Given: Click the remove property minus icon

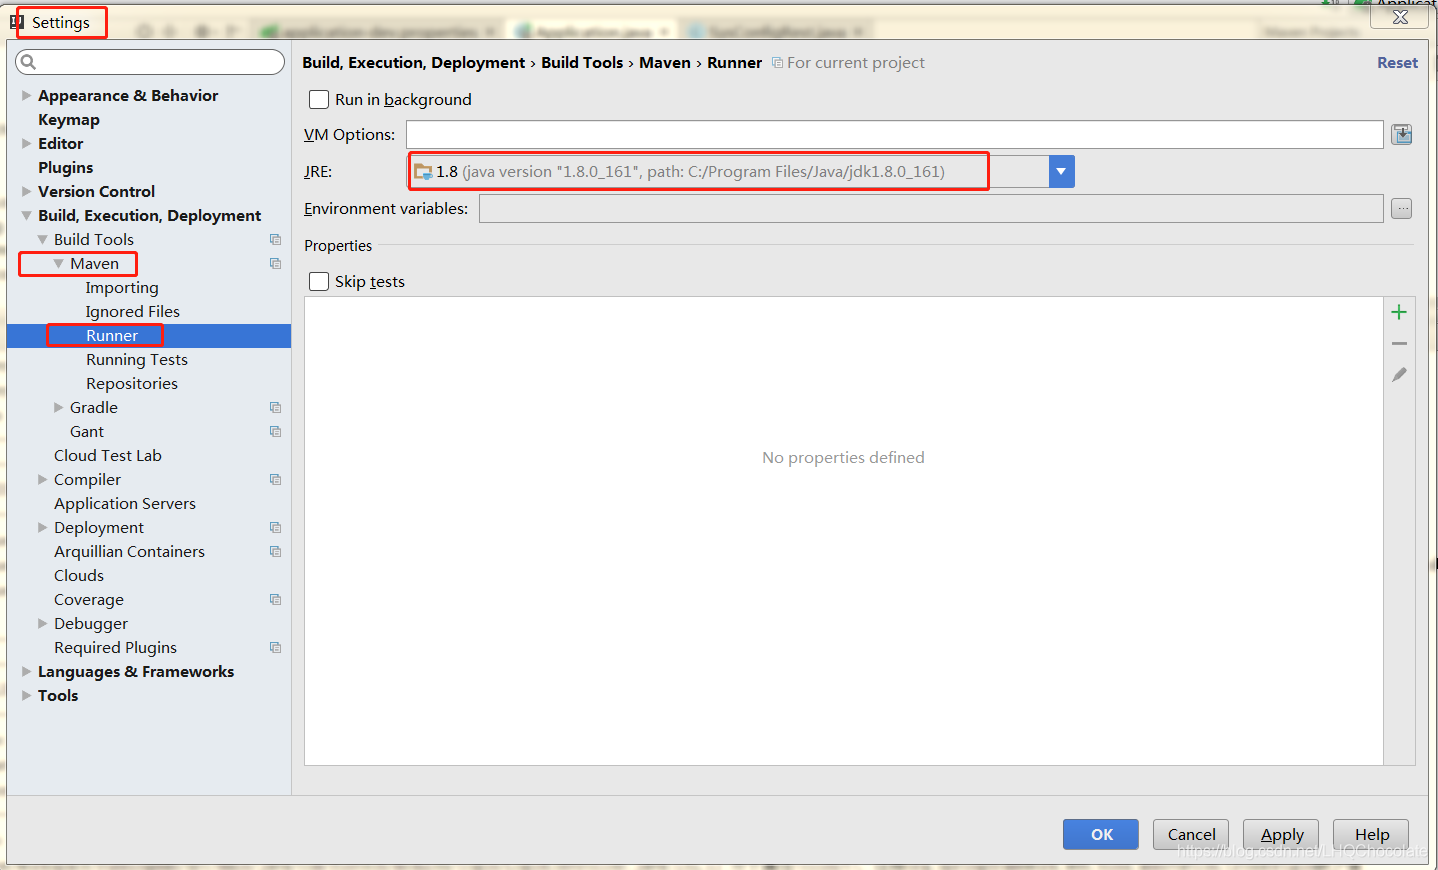Looking at the screenshot, I should pos(1399,343).
